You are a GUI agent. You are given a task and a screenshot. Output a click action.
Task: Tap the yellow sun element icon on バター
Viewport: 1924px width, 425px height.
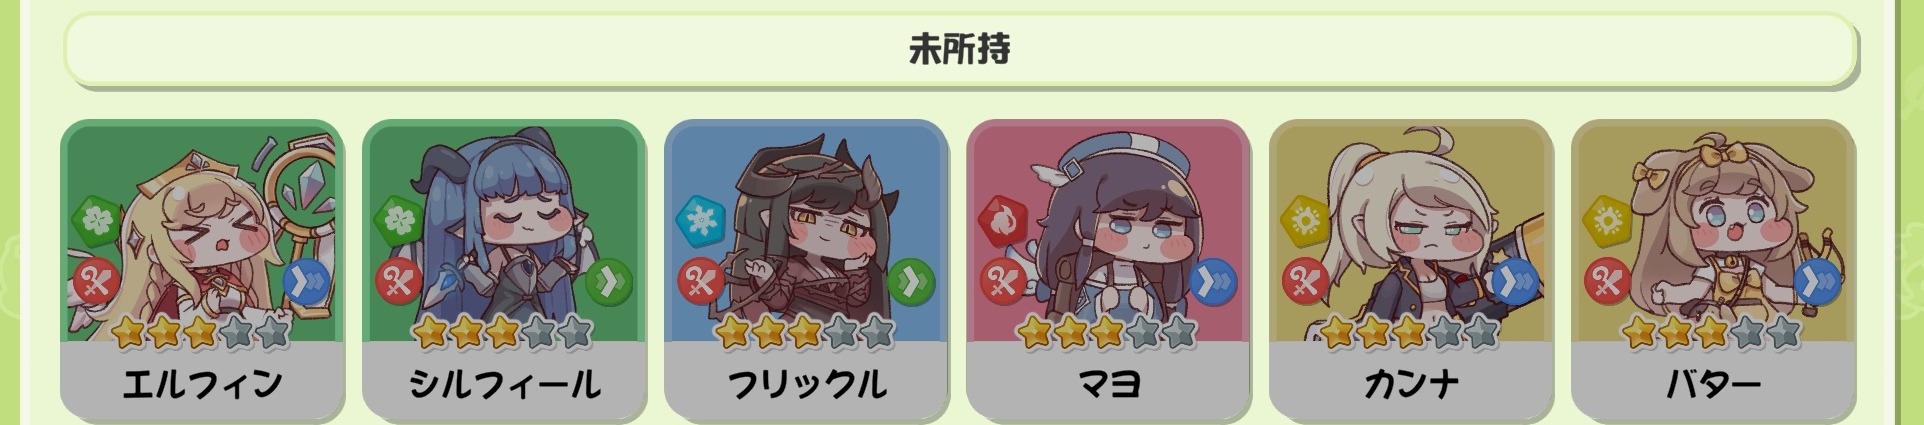pos(1608,220)
